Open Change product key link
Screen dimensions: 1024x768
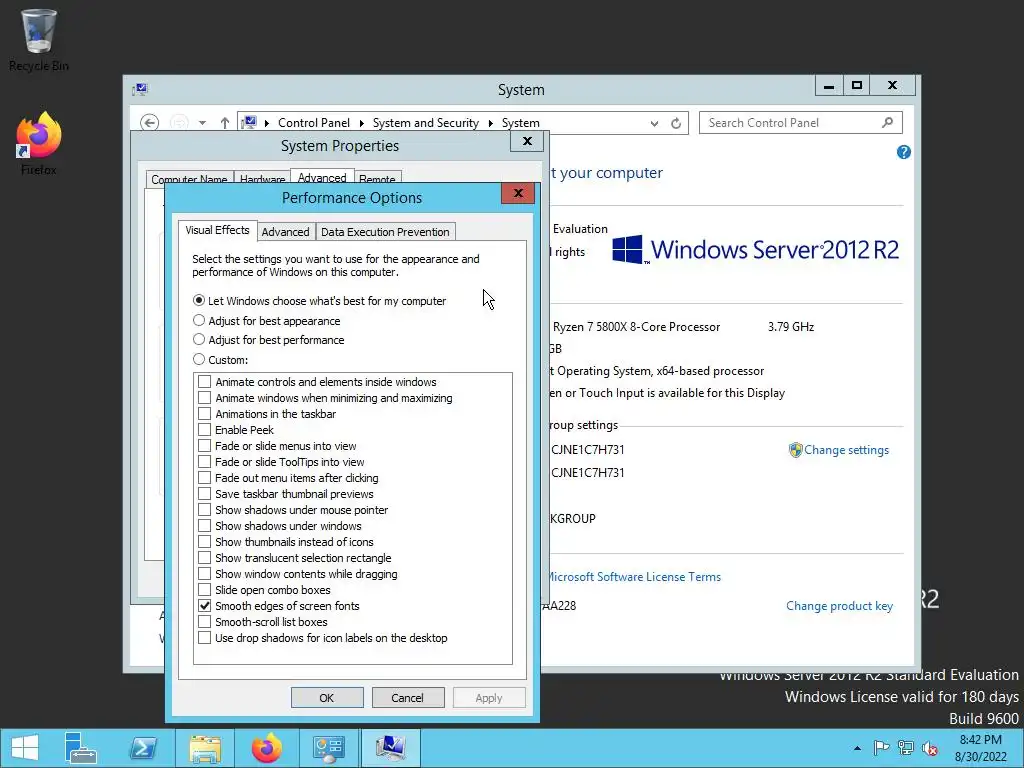(x=839, y=606)
